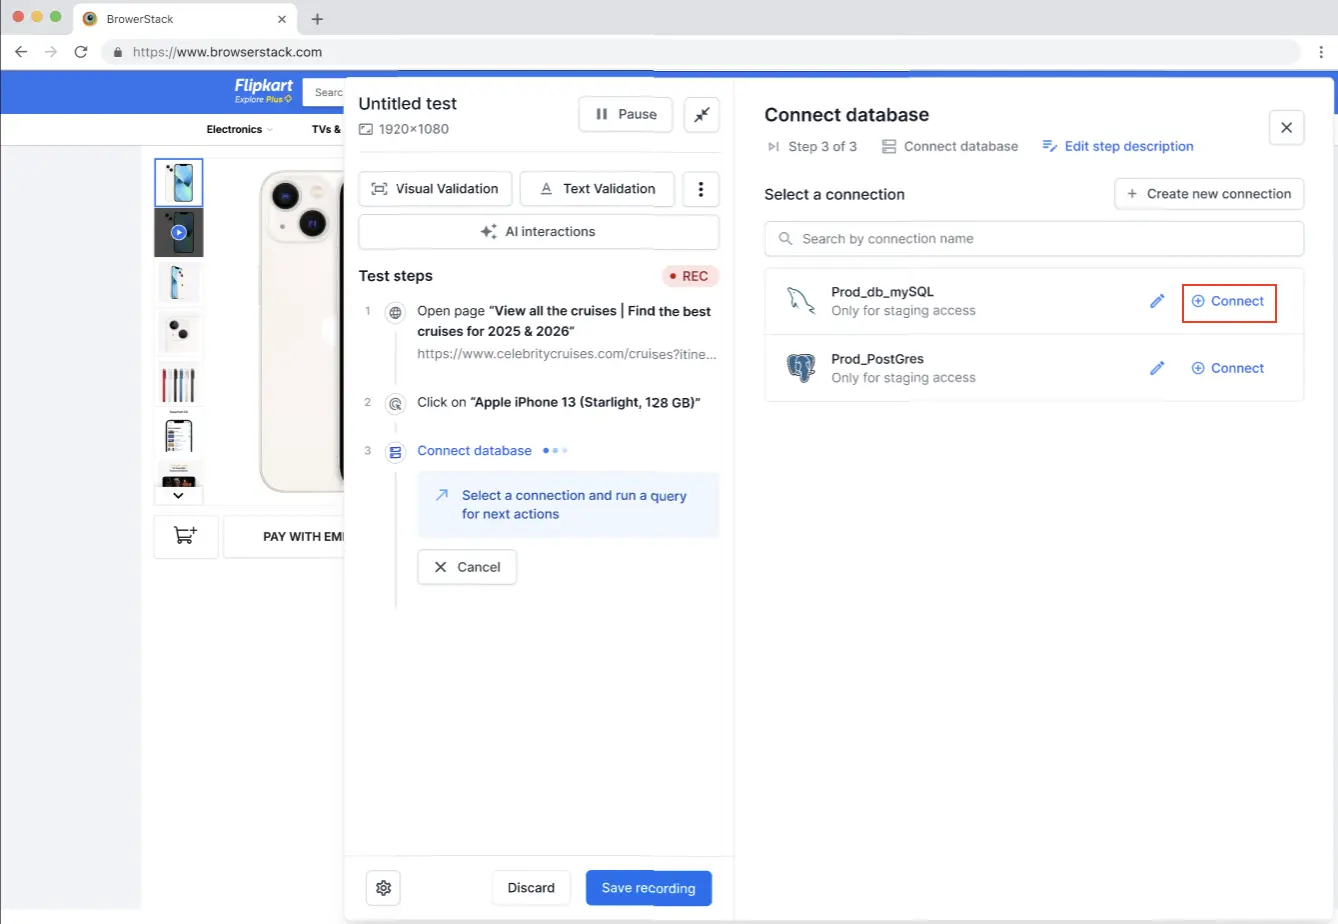Image resolution: width=1338 pixels, height=924 pixels.
Task: Expand the Electronics category dropdown
Action: [239, 129]
